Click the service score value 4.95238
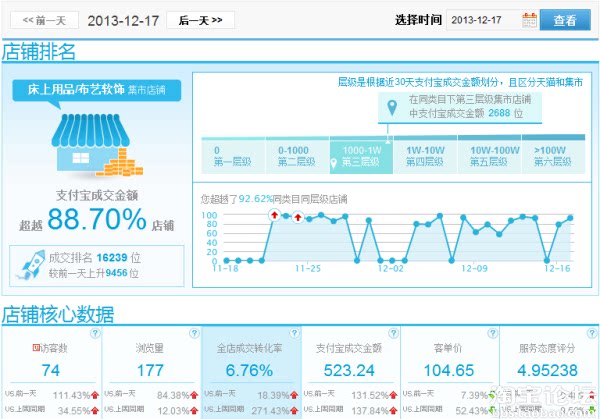600x419 pixels. (x=547, y=370)
